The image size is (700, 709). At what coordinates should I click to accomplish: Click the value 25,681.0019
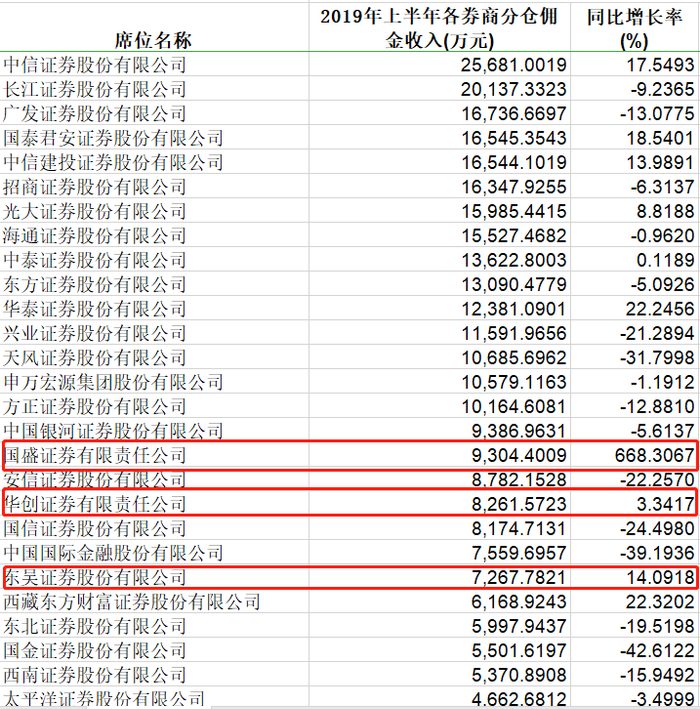point(513,65)
